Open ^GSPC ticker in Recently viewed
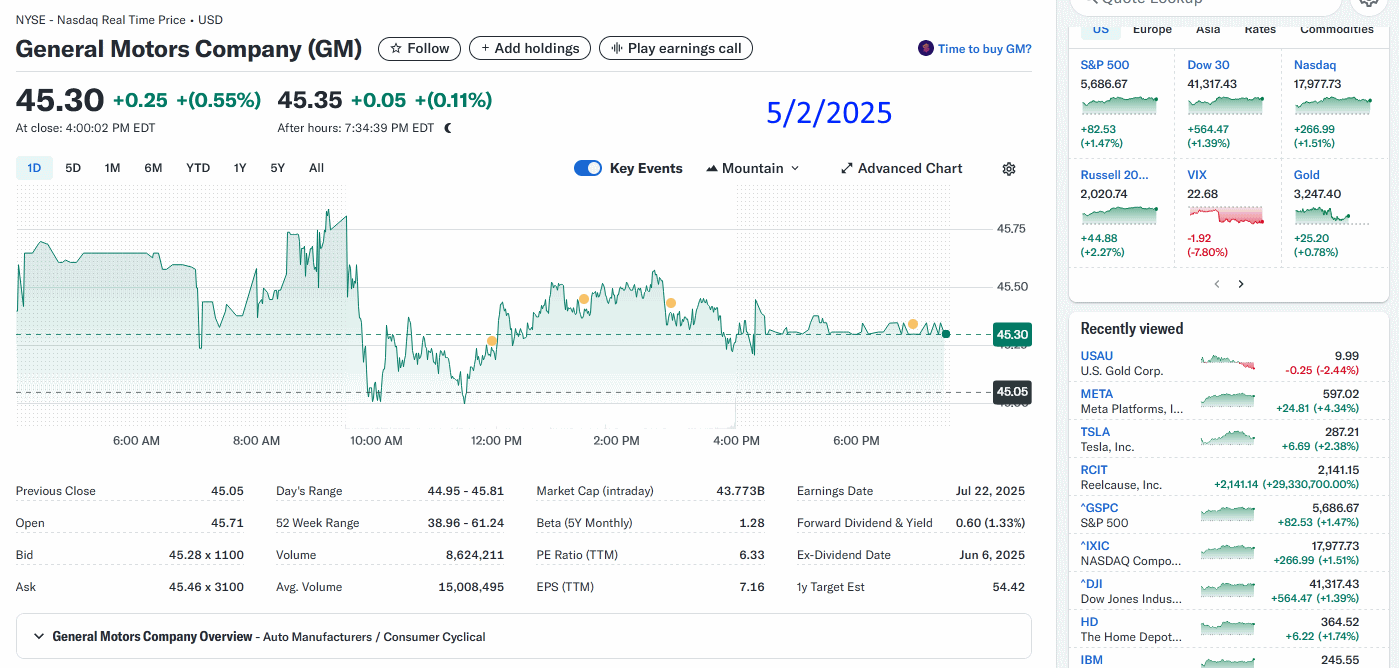 [x=1100, y=508]
